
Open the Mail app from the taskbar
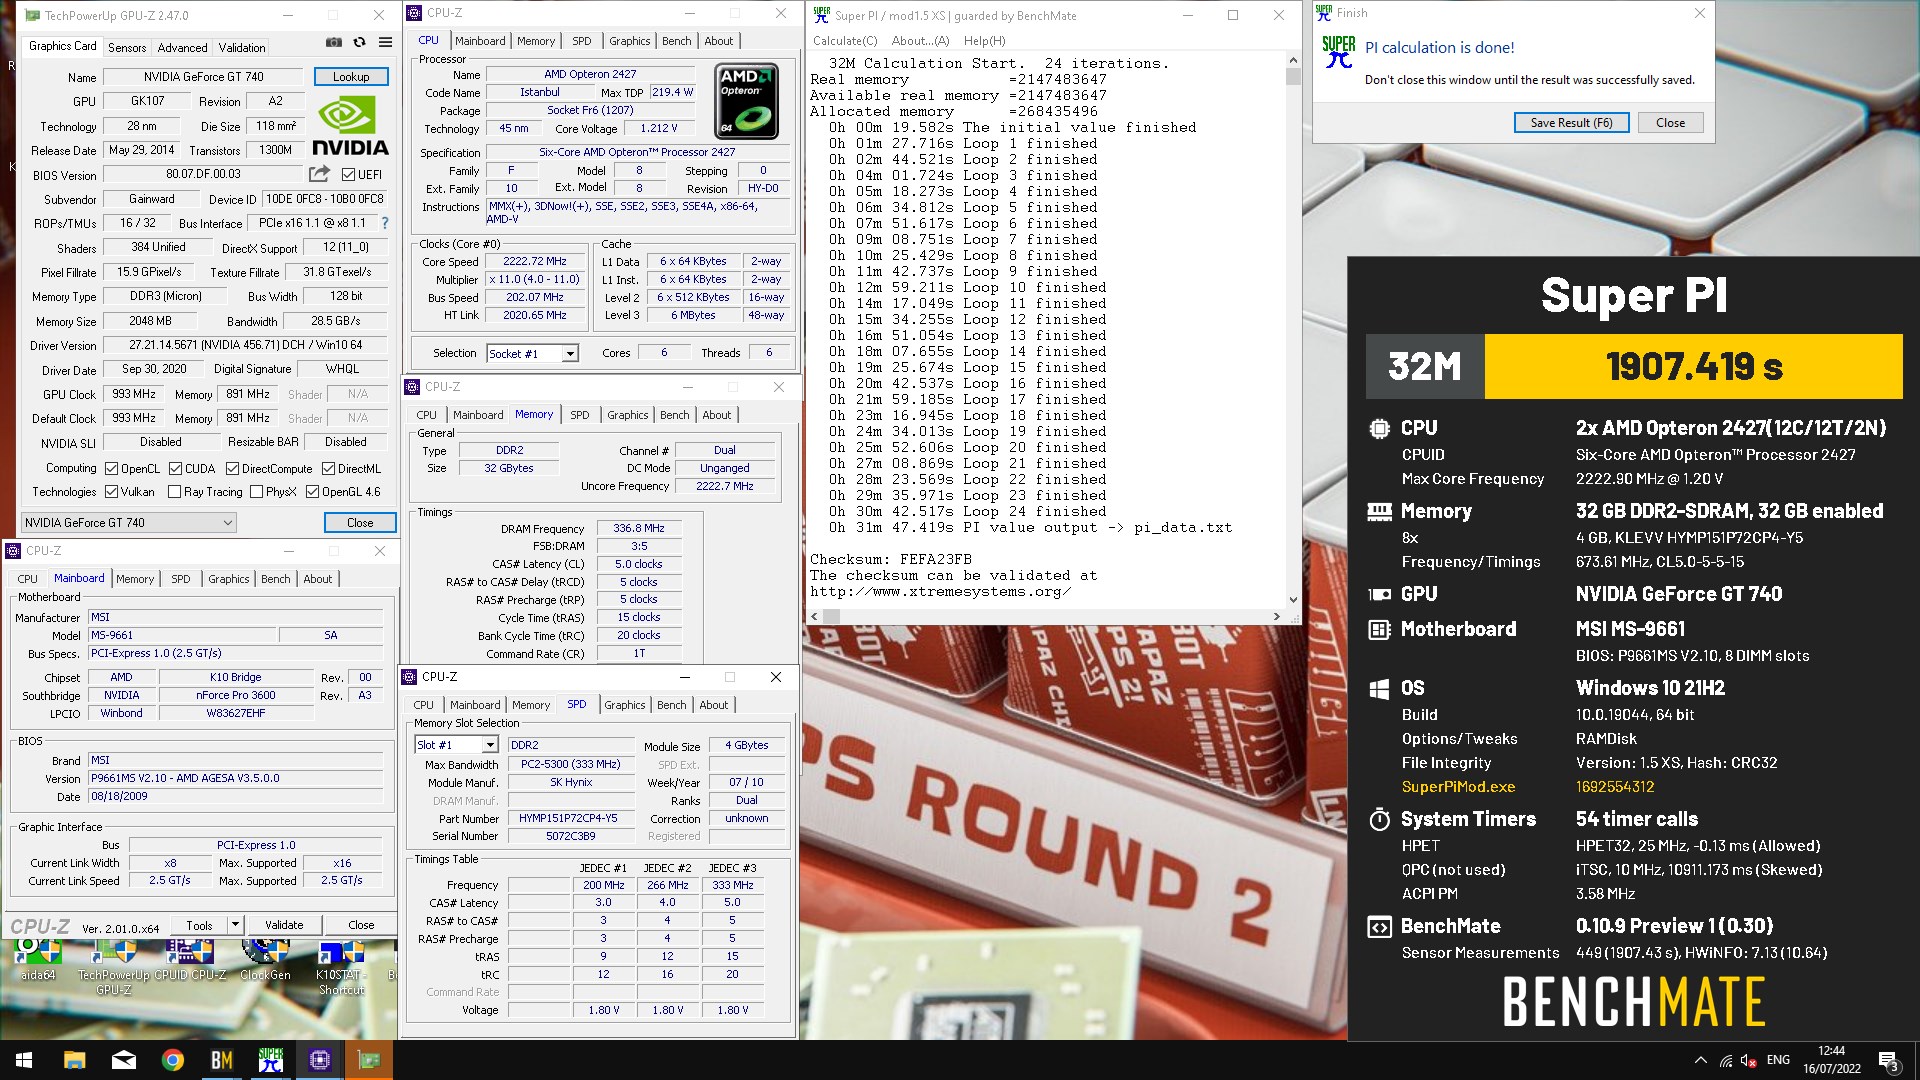[x=124, y=1060]
